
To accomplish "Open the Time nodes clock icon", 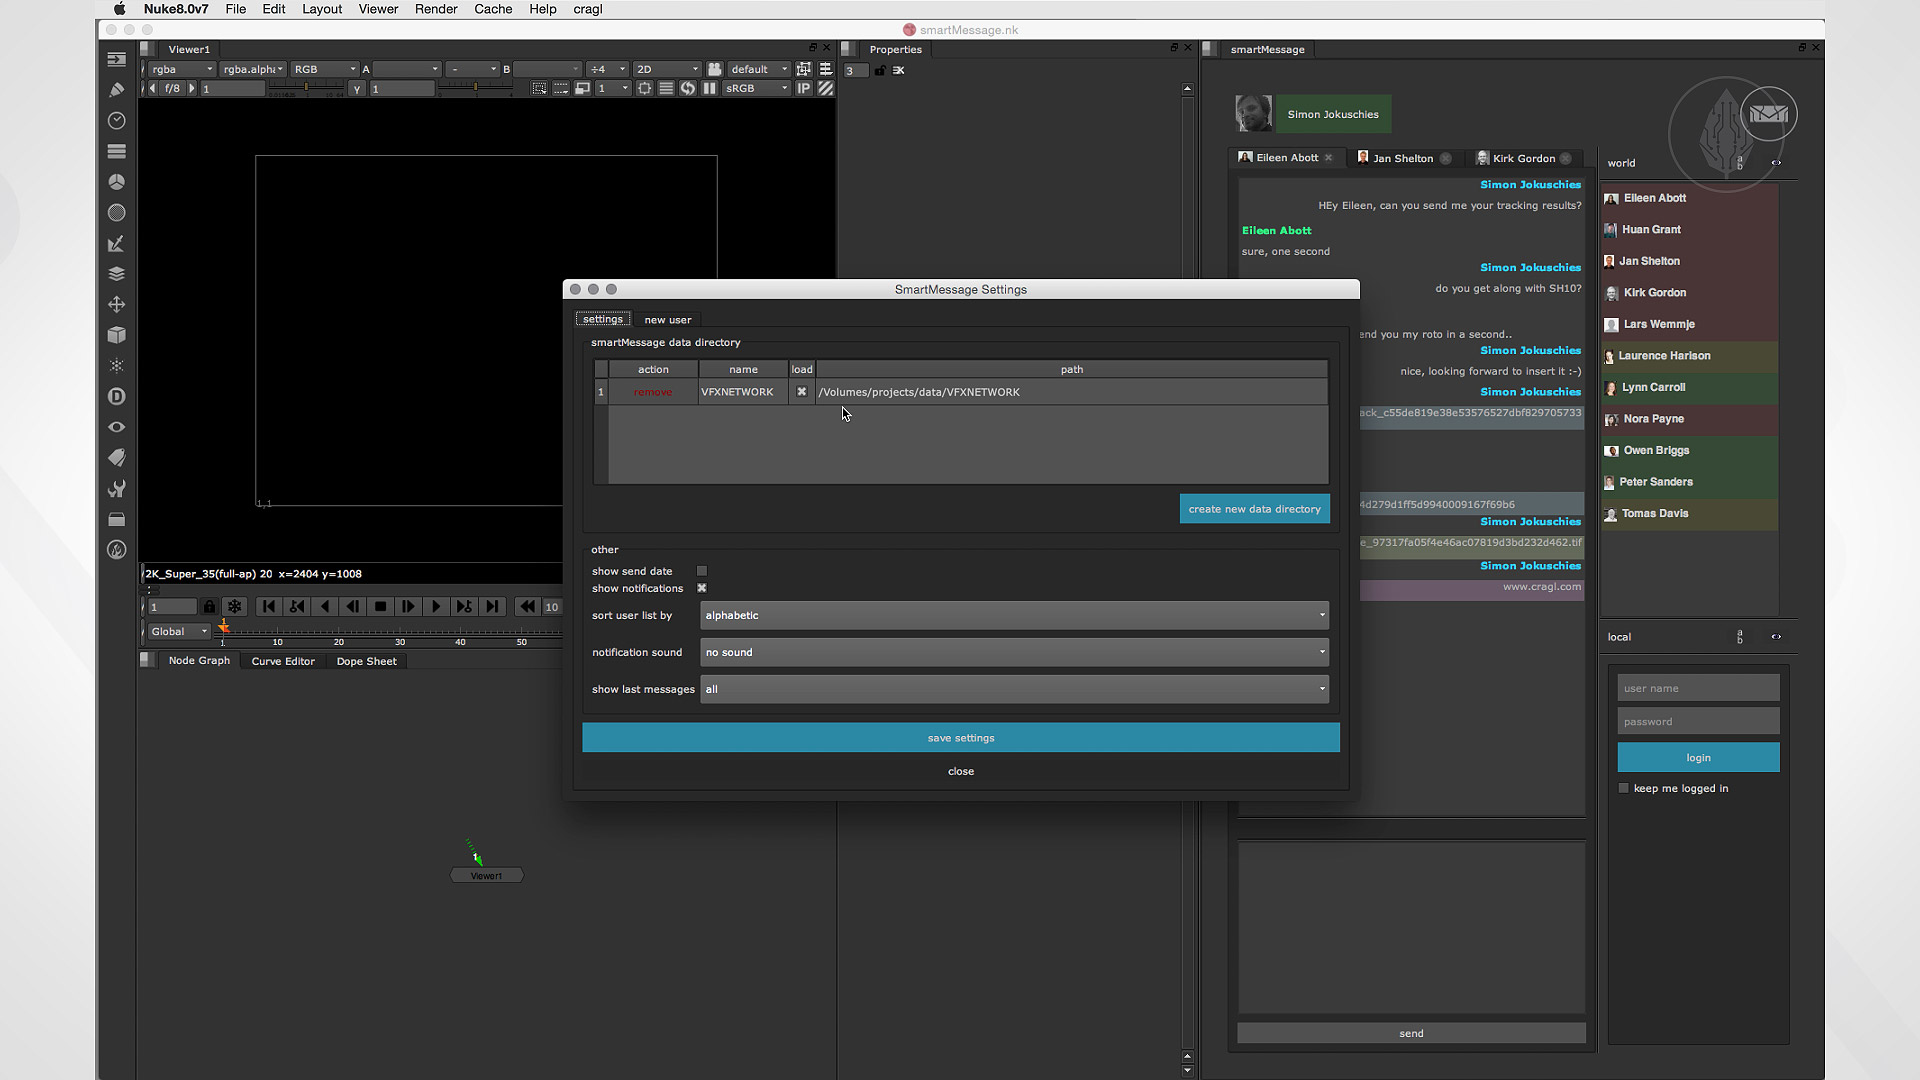I will 116,121.
